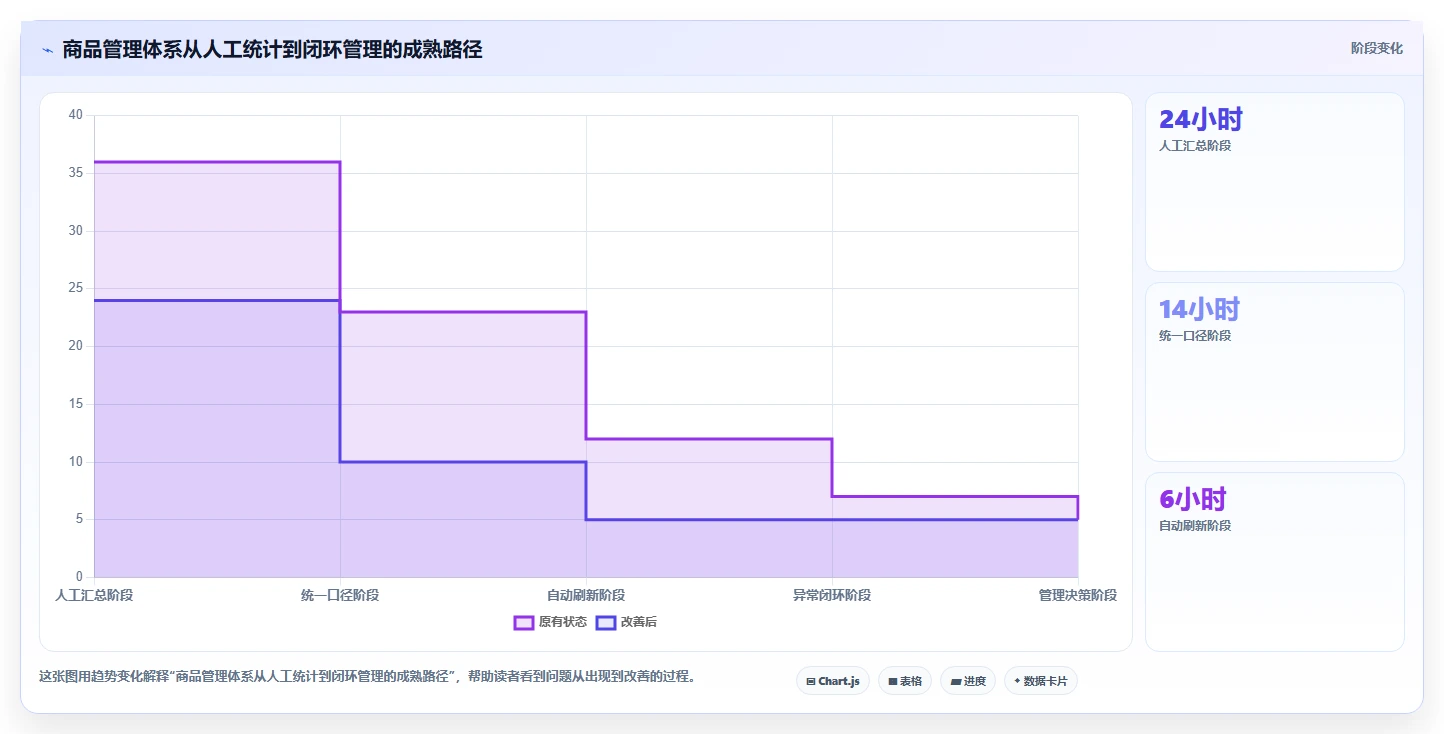Click the Chart.js tag

(833, 681)
